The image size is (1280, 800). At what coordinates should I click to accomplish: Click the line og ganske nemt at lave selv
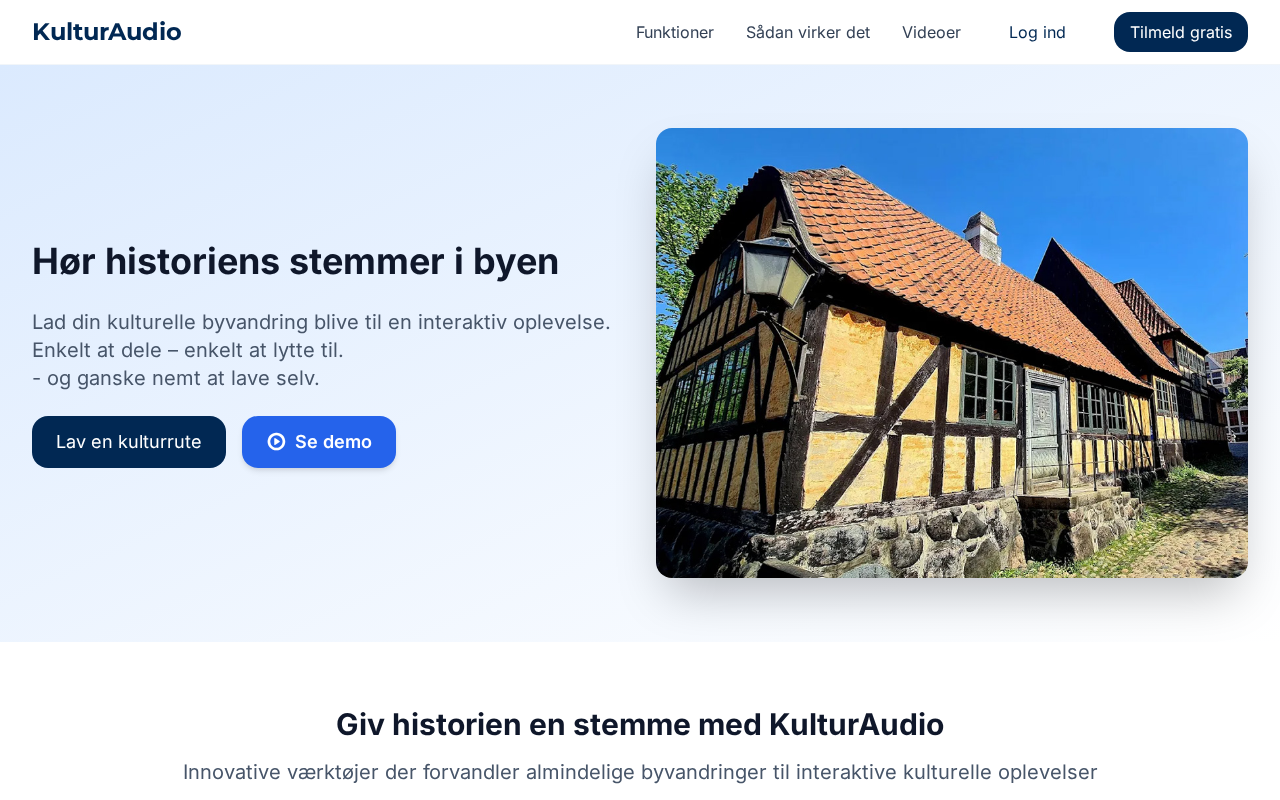[x=176, y=378]
